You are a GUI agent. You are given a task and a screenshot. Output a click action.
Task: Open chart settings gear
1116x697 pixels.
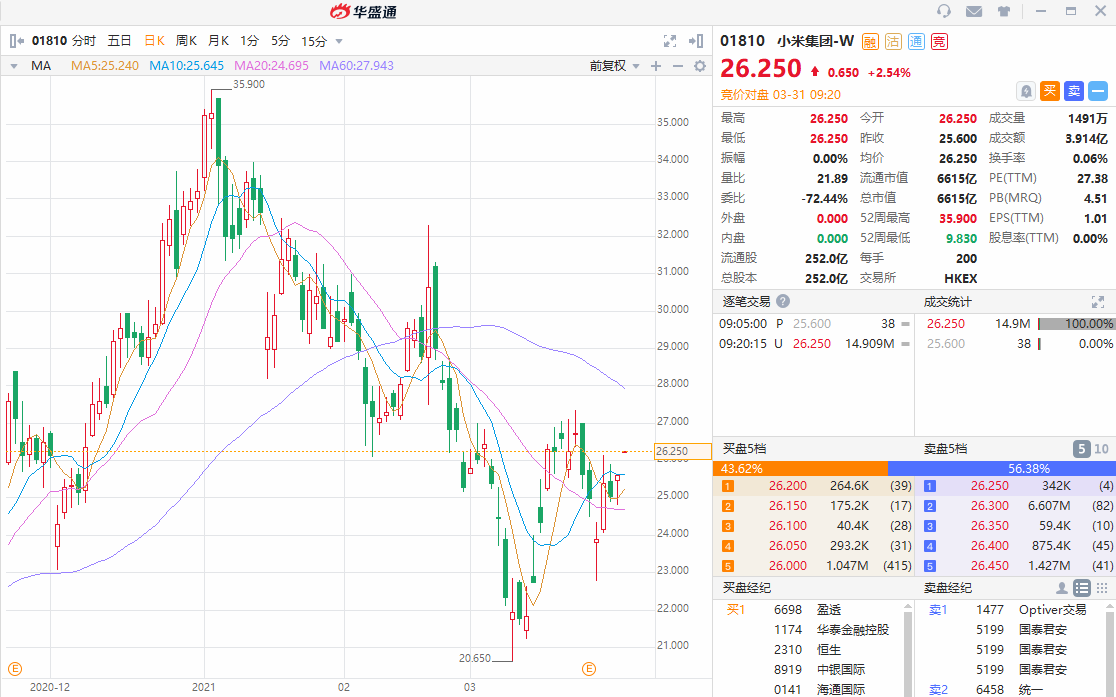tap(700, 65)
